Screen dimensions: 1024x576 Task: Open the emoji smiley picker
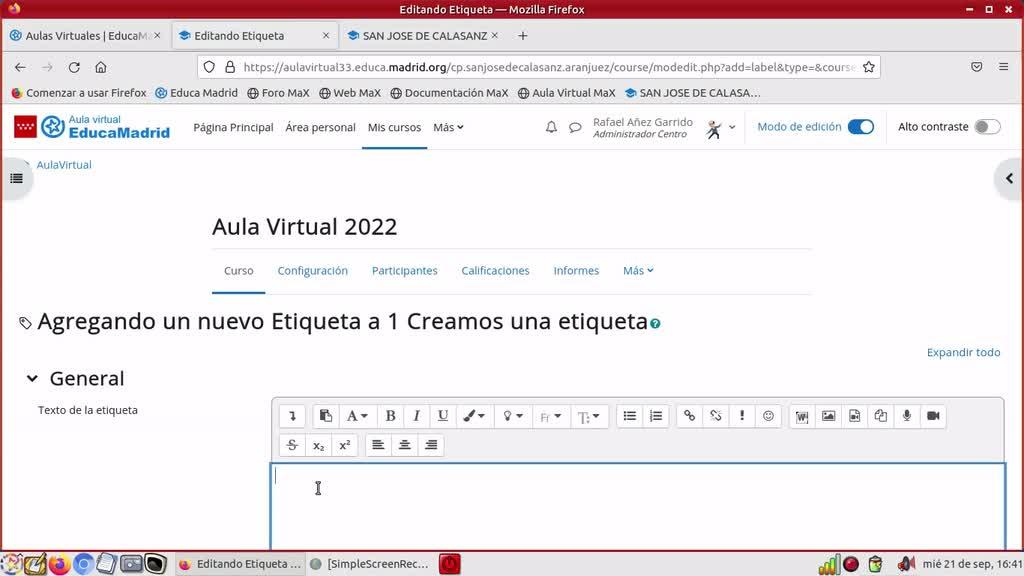pos(768,416)
